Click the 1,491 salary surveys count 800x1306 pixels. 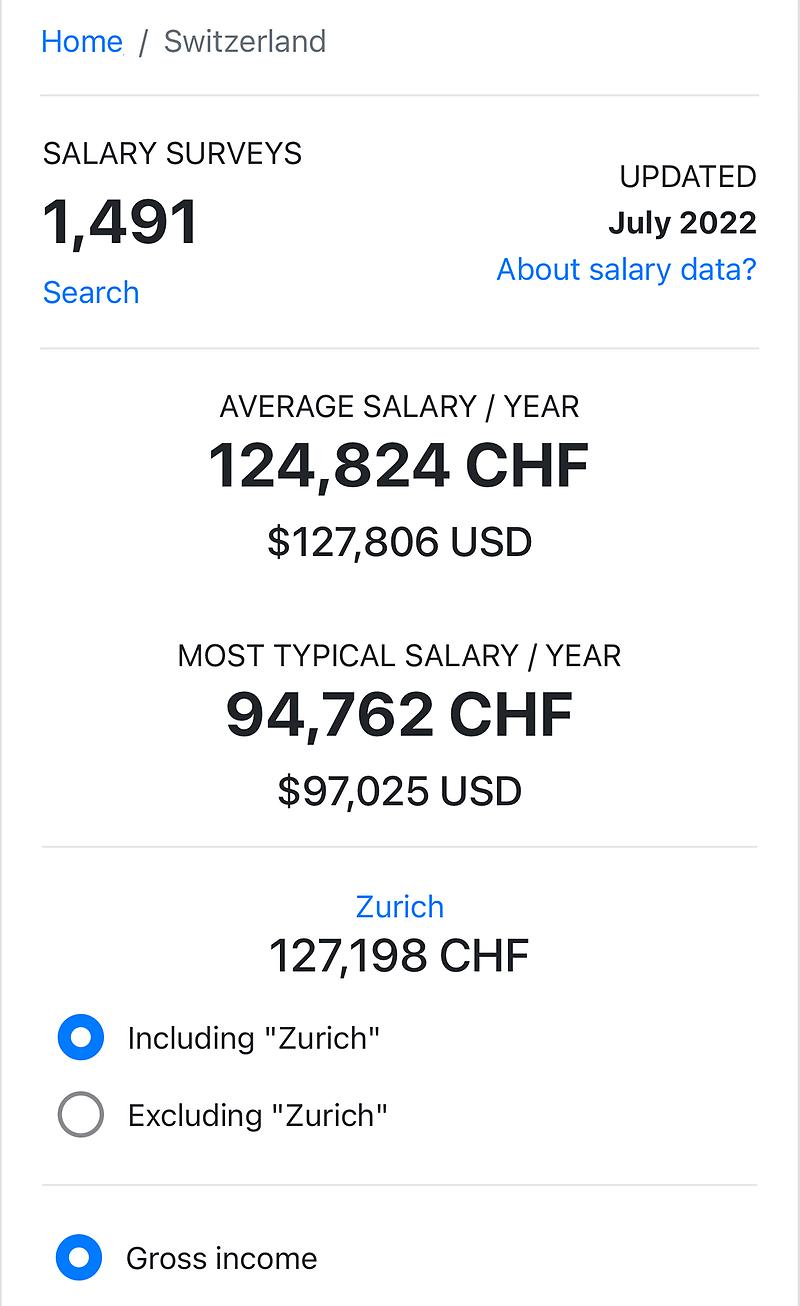pyautogui.click(x=121, y=223)
